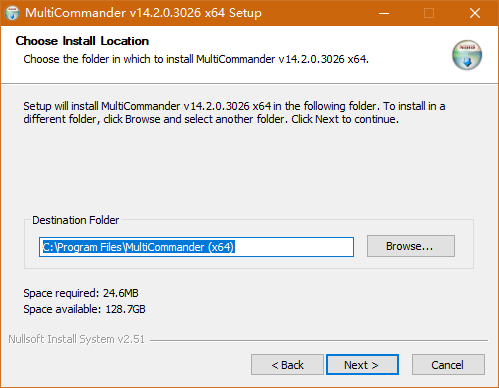Click the MultiCommander setup icon in title bar
499x388 pixels.
pyautogui.click(x=12, y=13)
